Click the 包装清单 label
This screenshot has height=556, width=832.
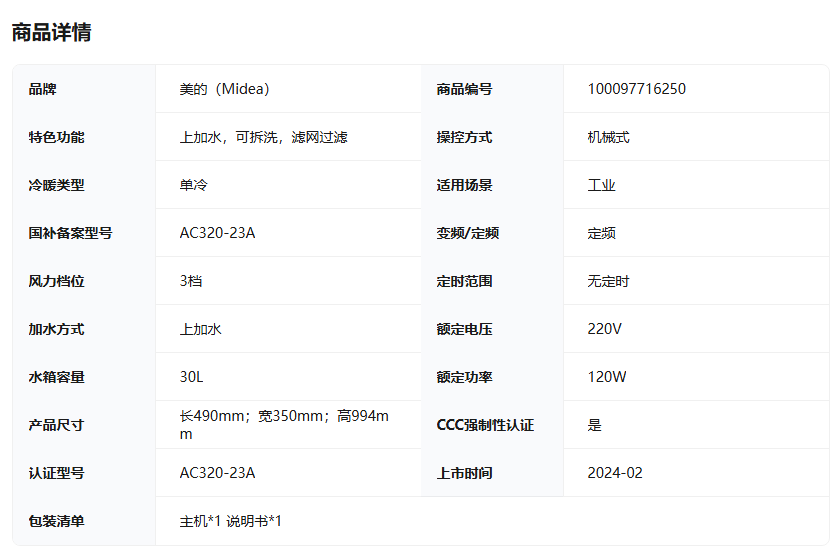tap(56, 521)
